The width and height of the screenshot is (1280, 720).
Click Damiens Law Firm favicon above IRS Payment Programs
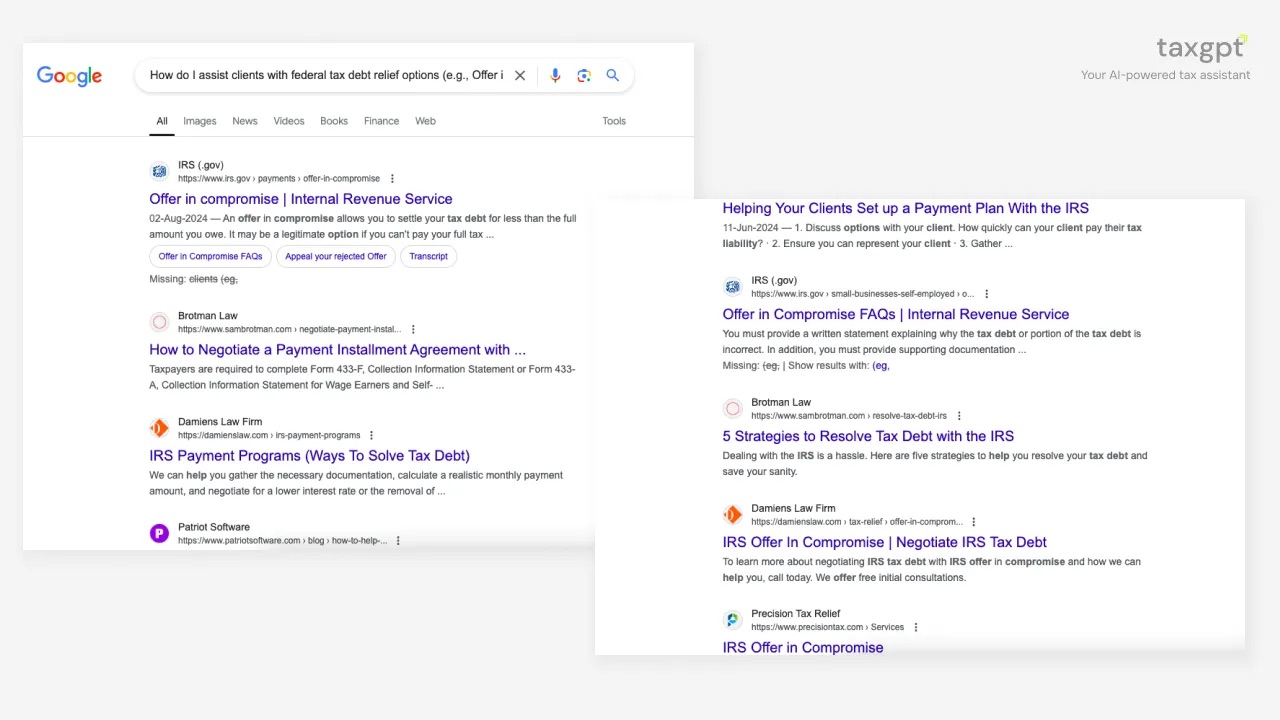pyautogui.click(x=159, y=428)
